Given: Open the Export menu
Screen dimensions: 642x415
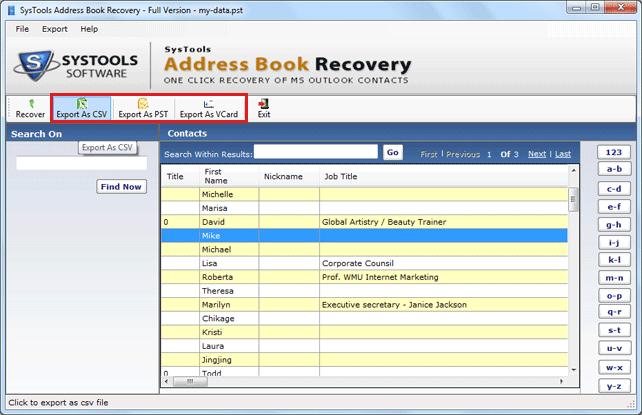Looking at the screenshot, I should 54,29.
